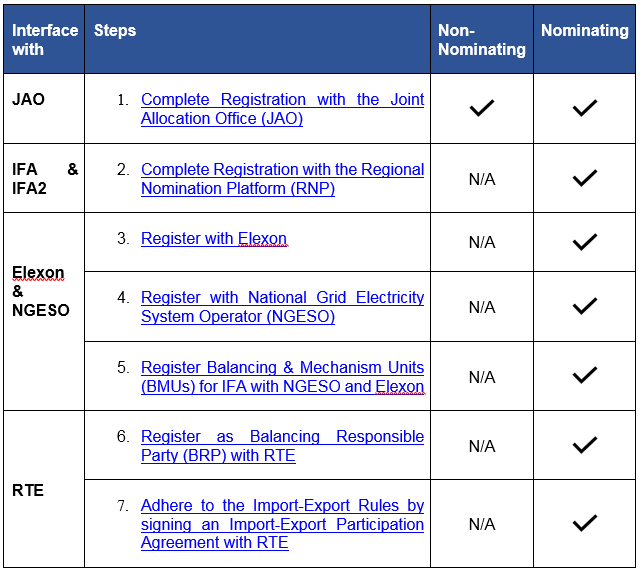Click the N/A cell for Register with Elexon
This screenshot has height=574, width=641.
pos(482,242)
